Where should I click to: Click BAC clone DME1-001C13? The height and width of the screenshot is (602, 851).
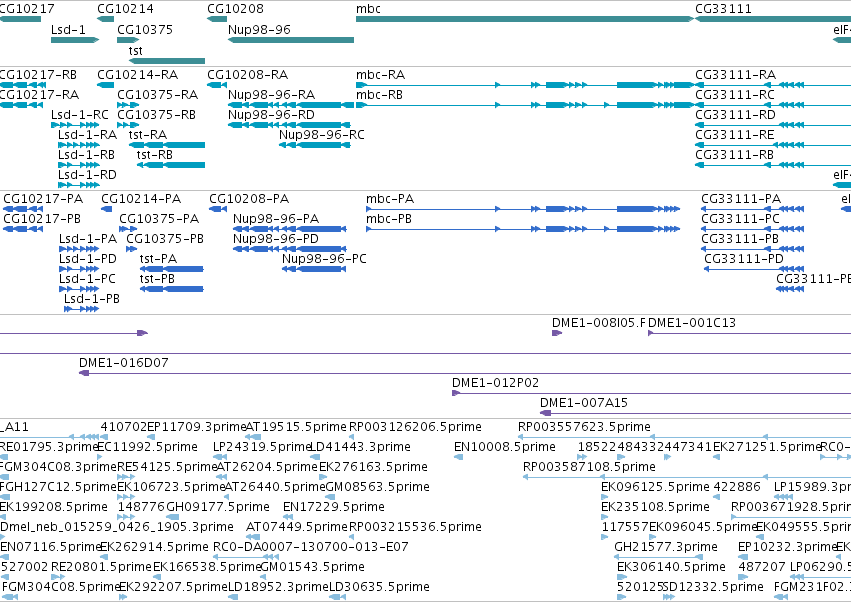point(750,333)
